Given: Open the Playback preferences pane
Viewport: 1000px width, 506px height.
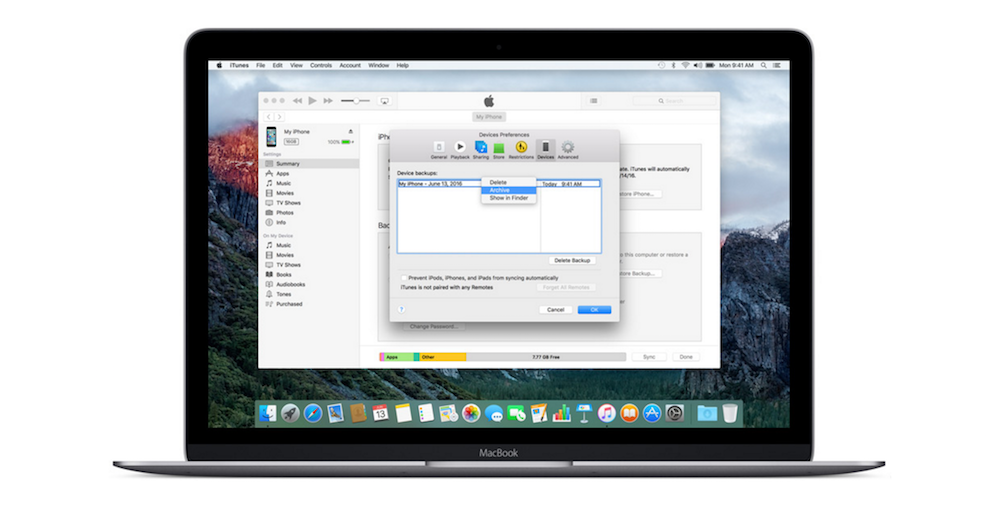Looking at the screenshot, I should click(460, 150).
